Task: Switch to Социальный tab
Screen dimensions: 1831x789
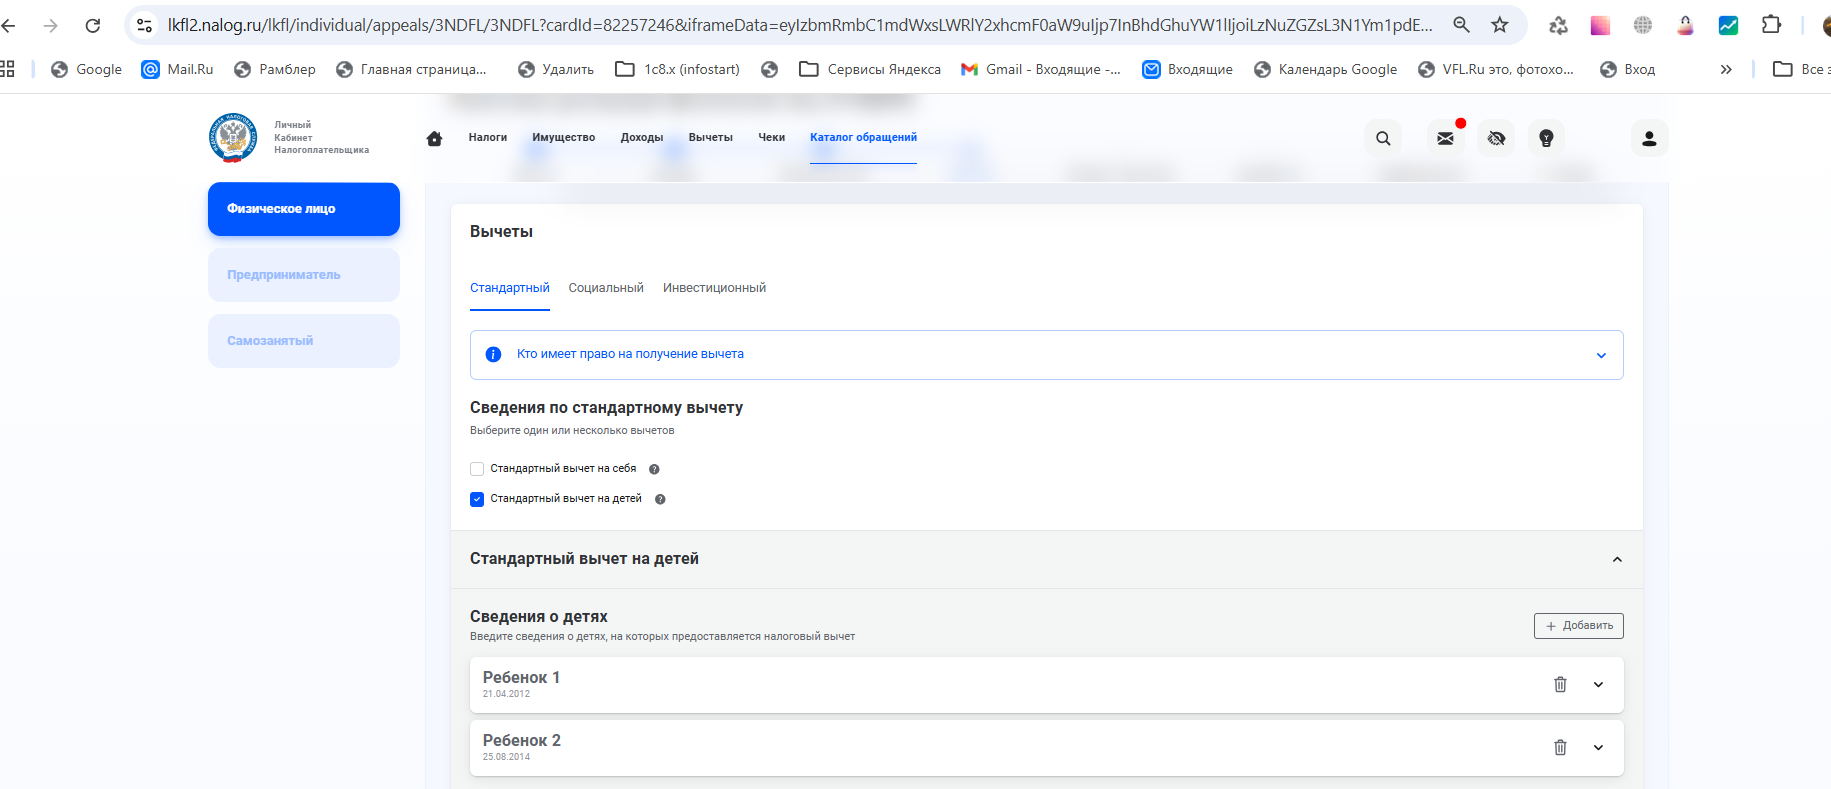Action: pos(606,288)
